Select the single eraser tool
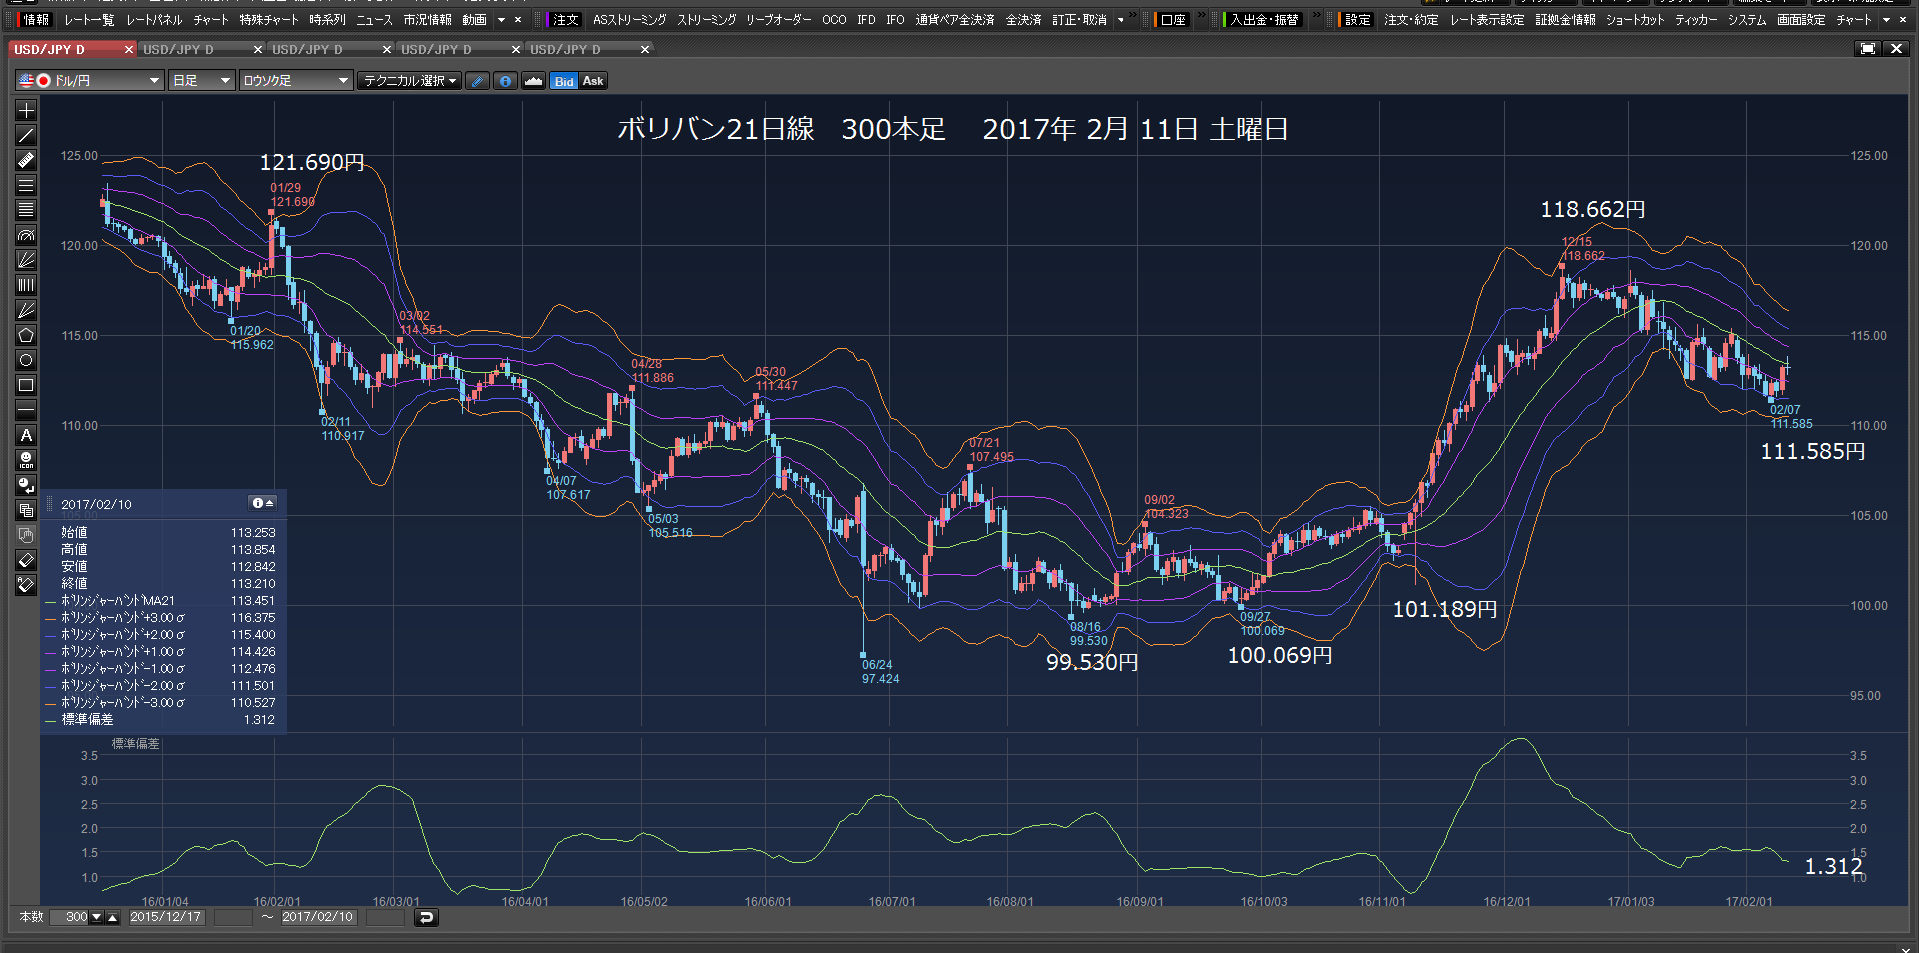Screen dimensions: 1919x953 point(26,560)
